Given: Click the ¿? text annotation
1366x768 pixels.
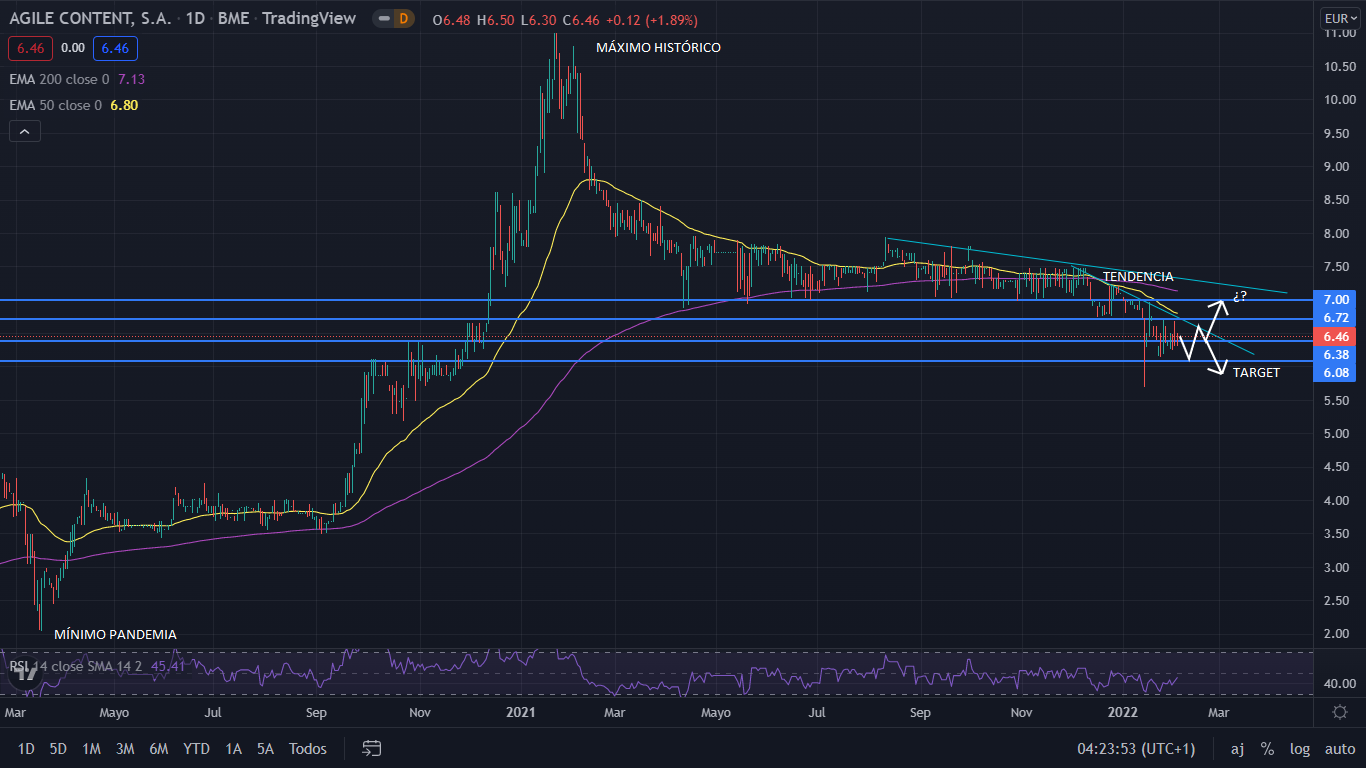Looking at the screenshot, I should click(1240, 296).
